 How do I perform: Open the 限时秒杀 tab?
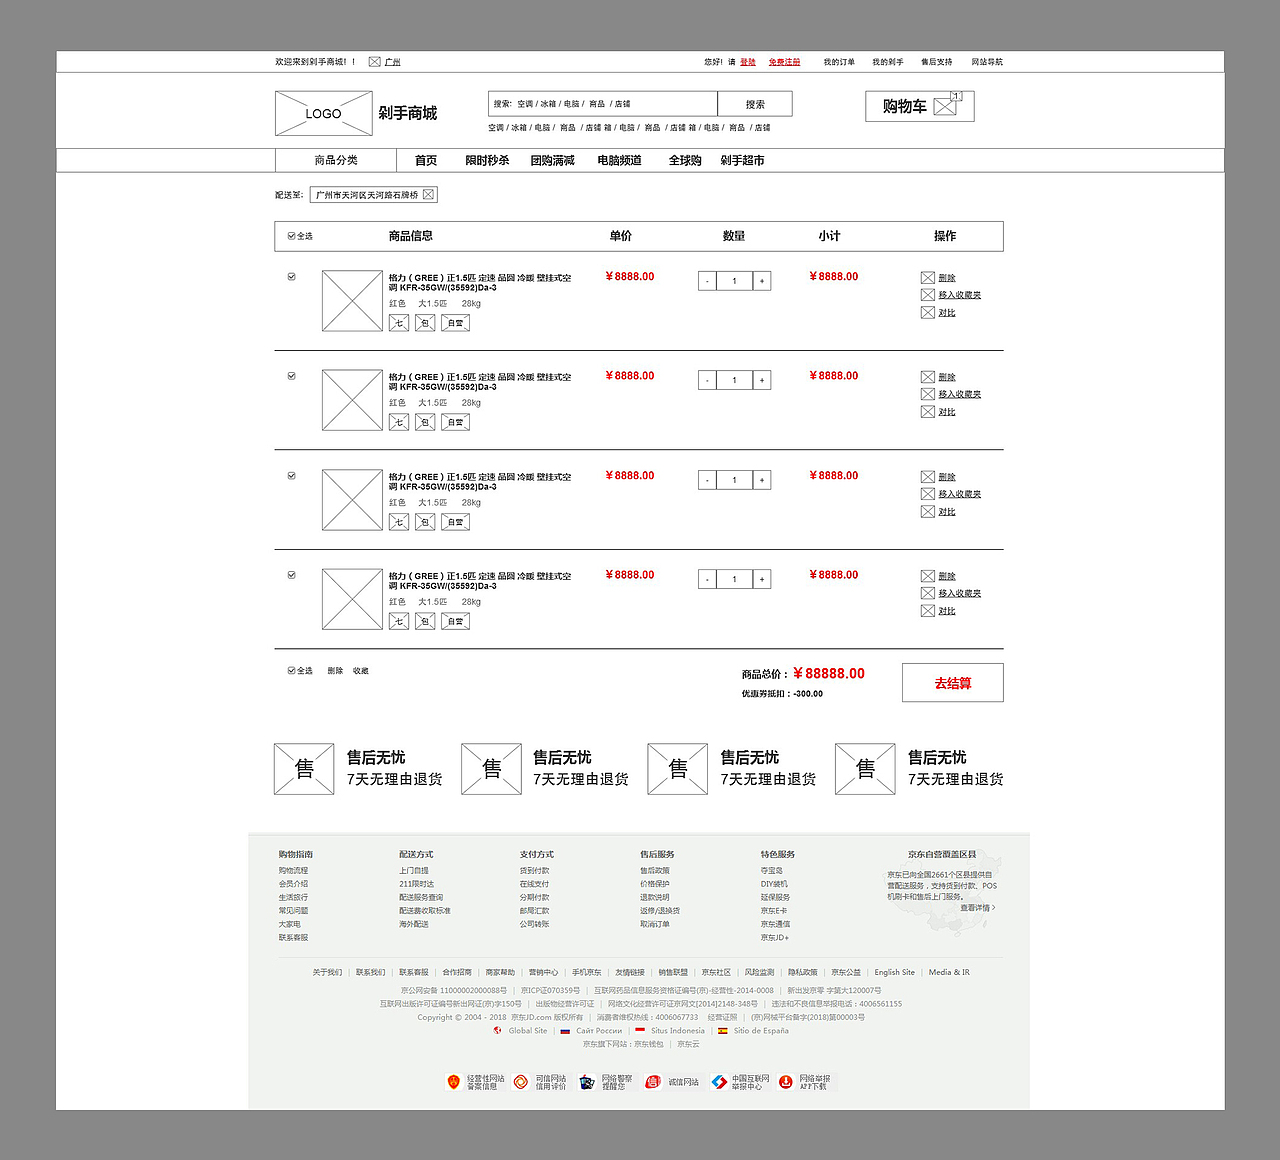point(487,160)
